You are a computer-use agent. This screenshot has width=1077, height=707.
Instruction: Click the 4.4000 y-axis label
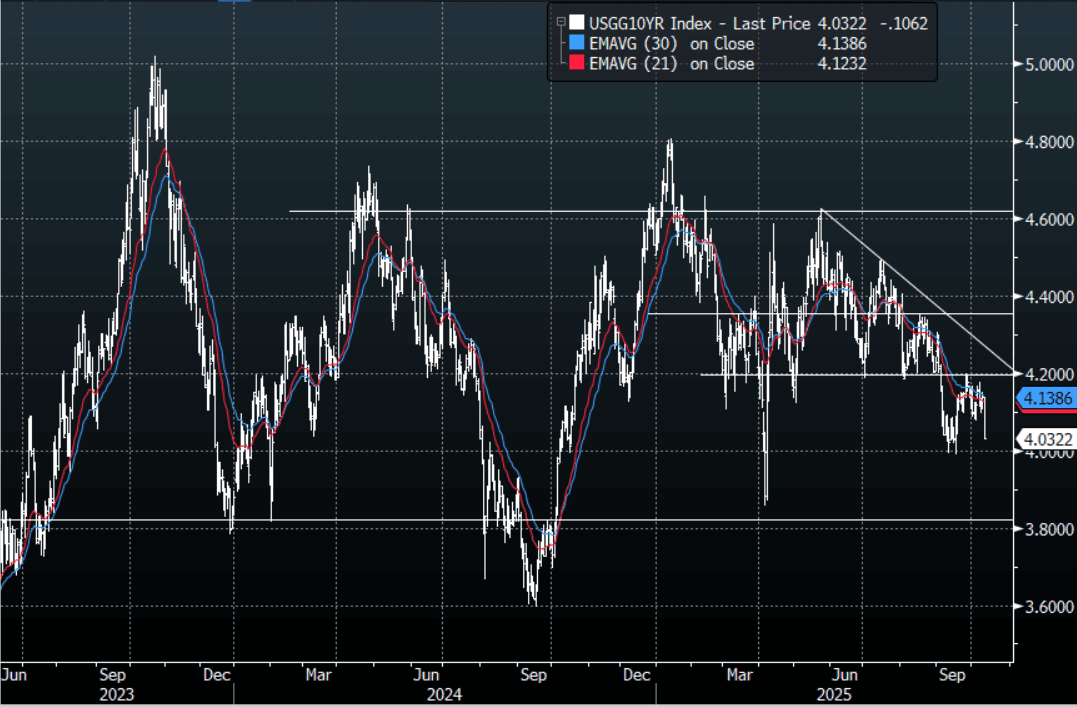(x=1046, y=297)
